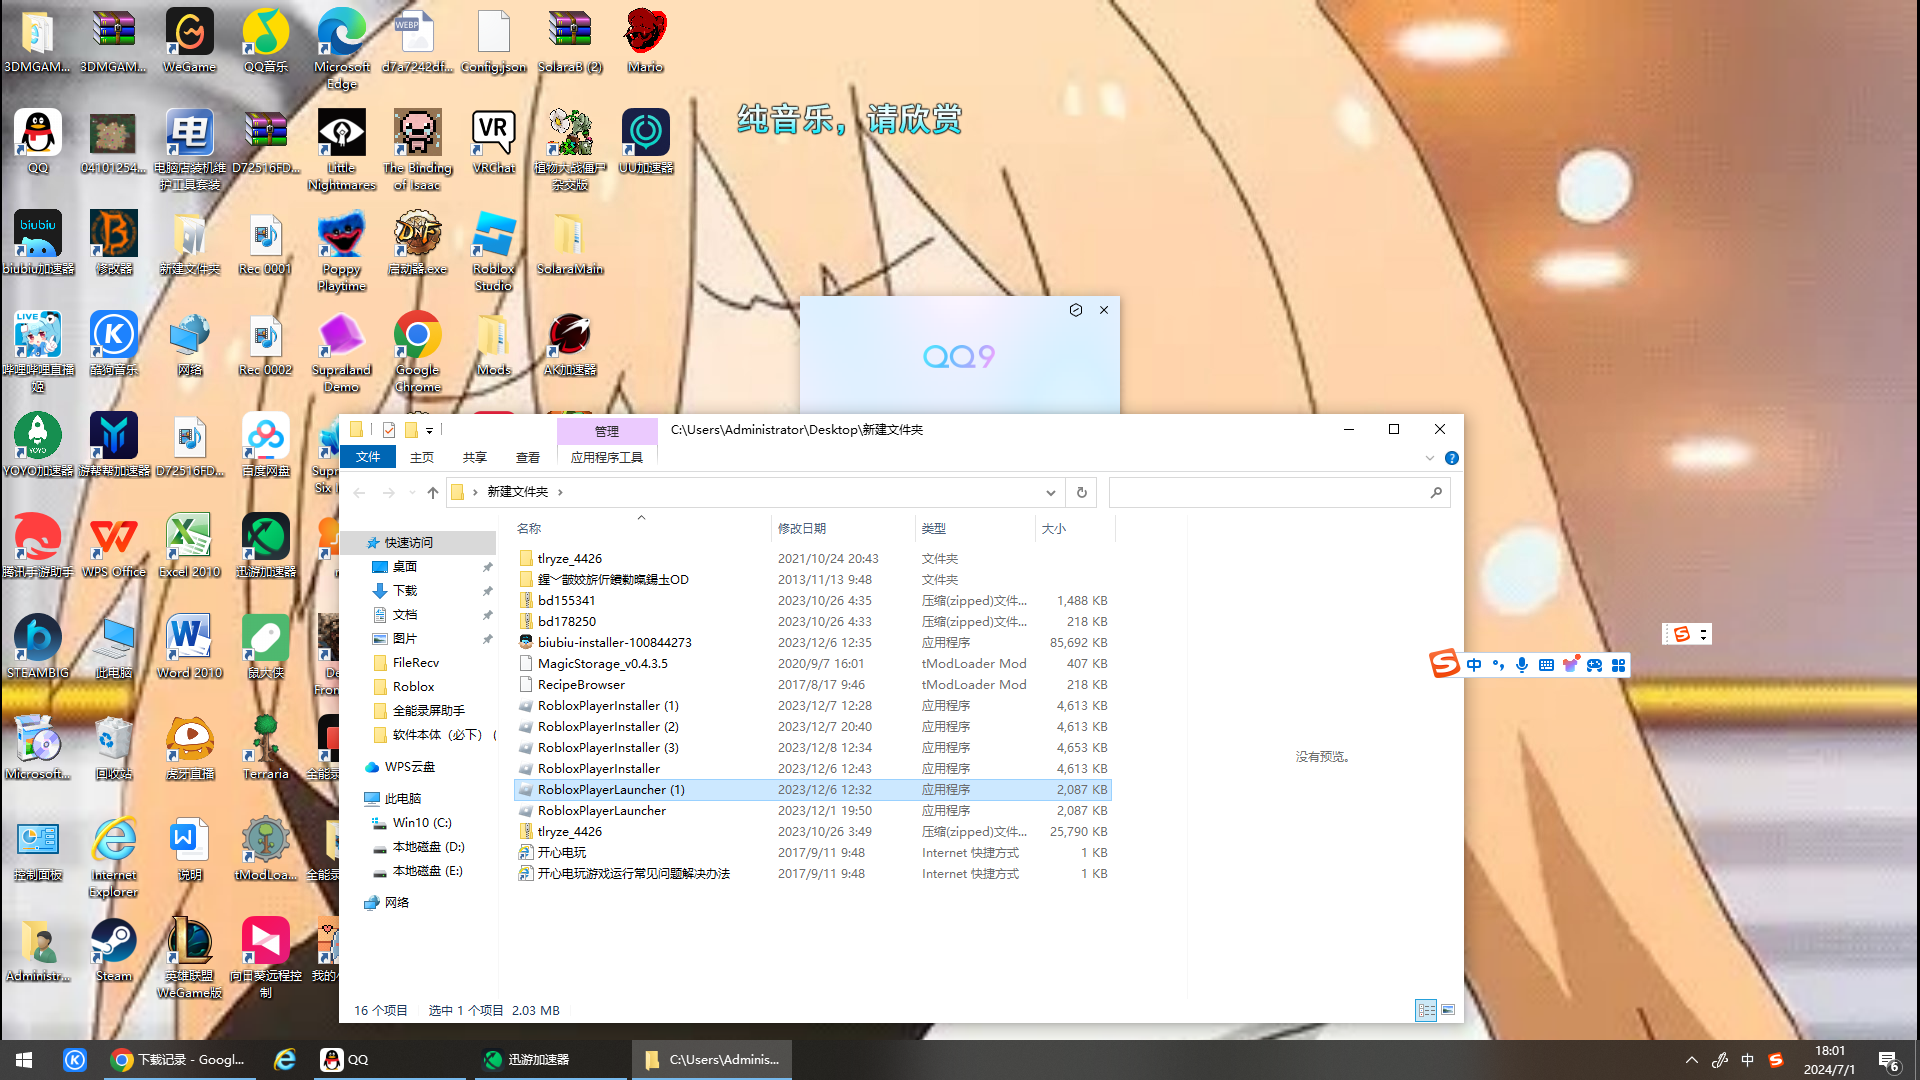Launch AK加速器 desktop icon
The height and width of the screenshot is (1080, 1920).
[570, 344]
